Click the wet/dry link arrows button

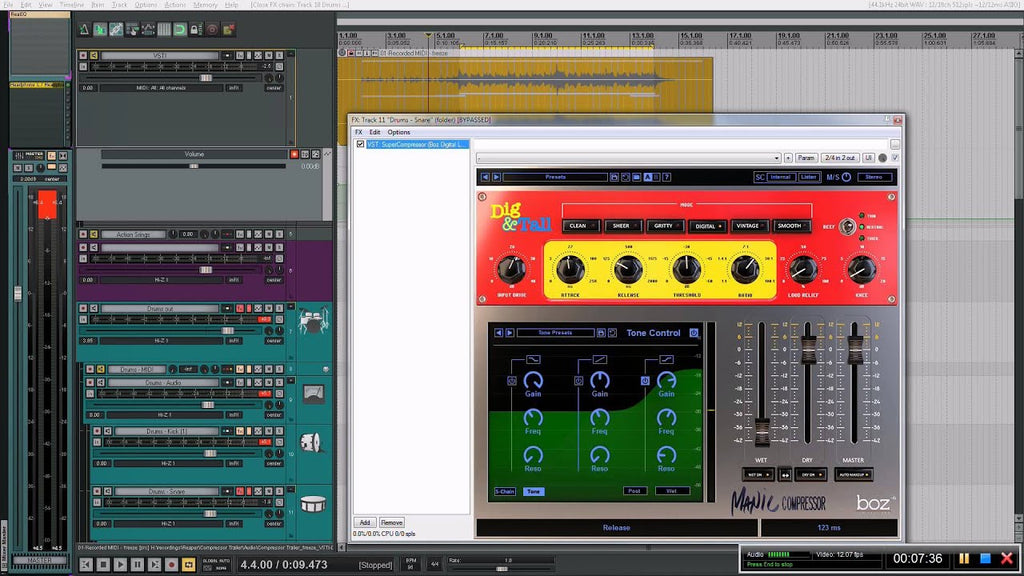[x=785, y=475]
